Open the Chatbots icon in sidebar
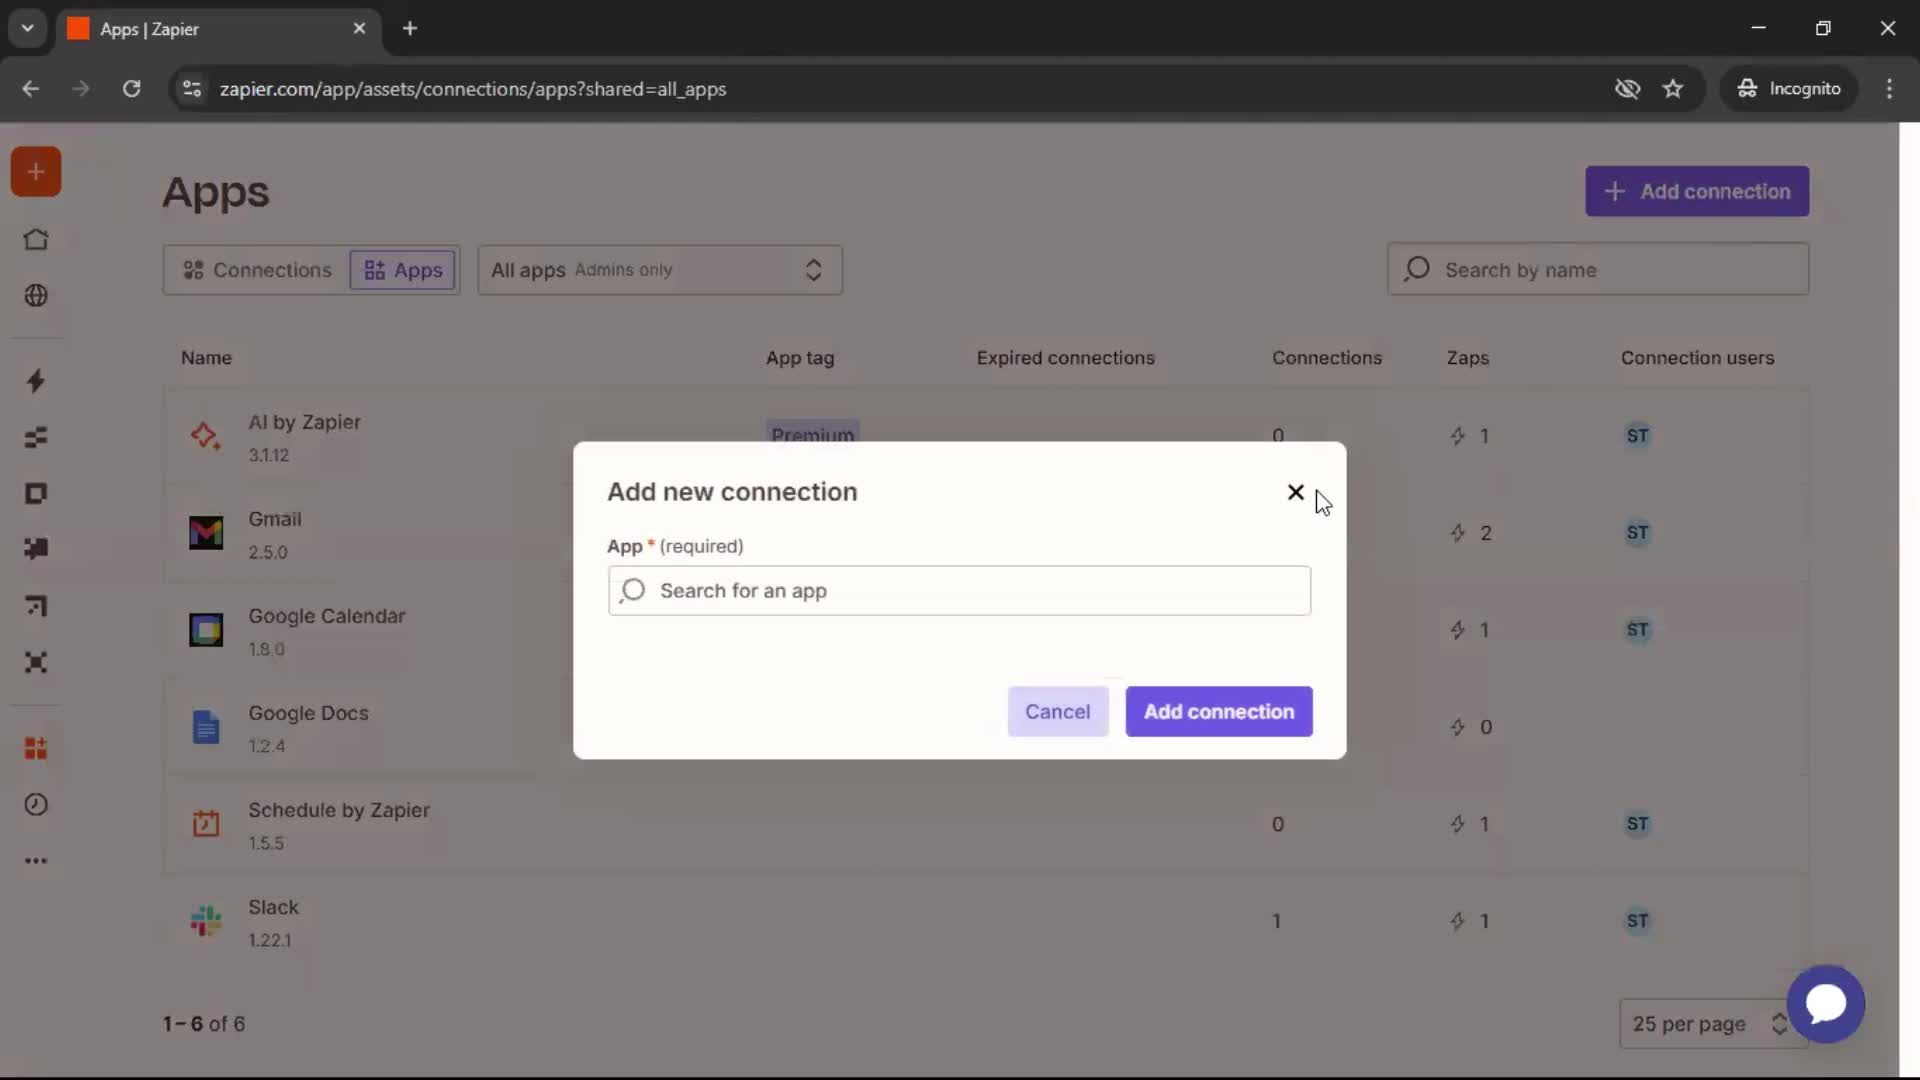Image resolution: width=1920 pixels, height=1080 pixels. click(36, 549)
